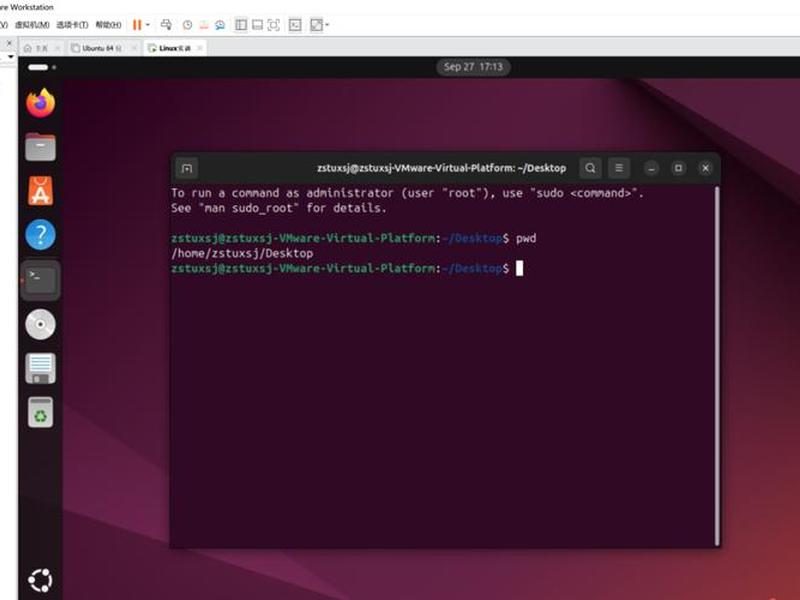Click the terminal title bar text
Image resolution: width=800 pixels, height=600 pixels.
pyautogui.click(x=441, y=168)
